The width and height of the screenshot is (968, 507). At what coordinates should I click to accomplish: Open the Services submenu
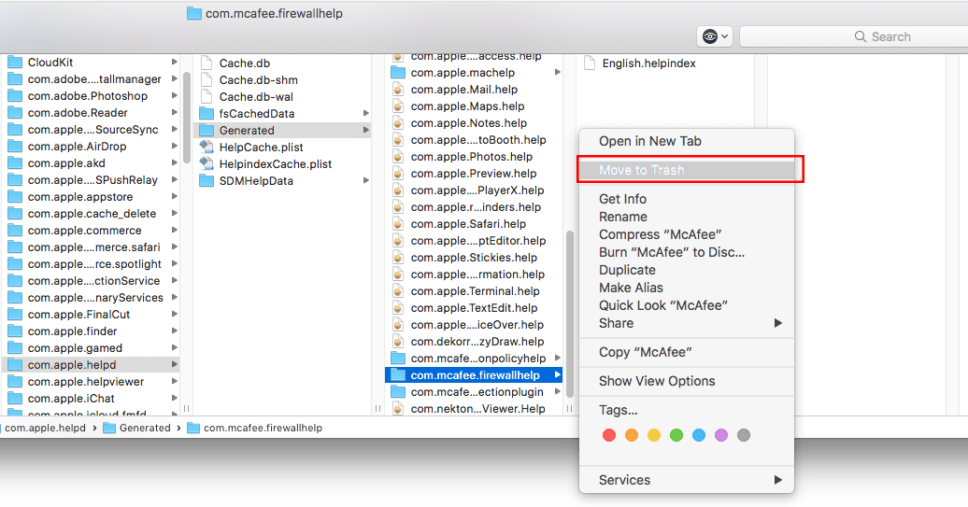click(686, 480)
